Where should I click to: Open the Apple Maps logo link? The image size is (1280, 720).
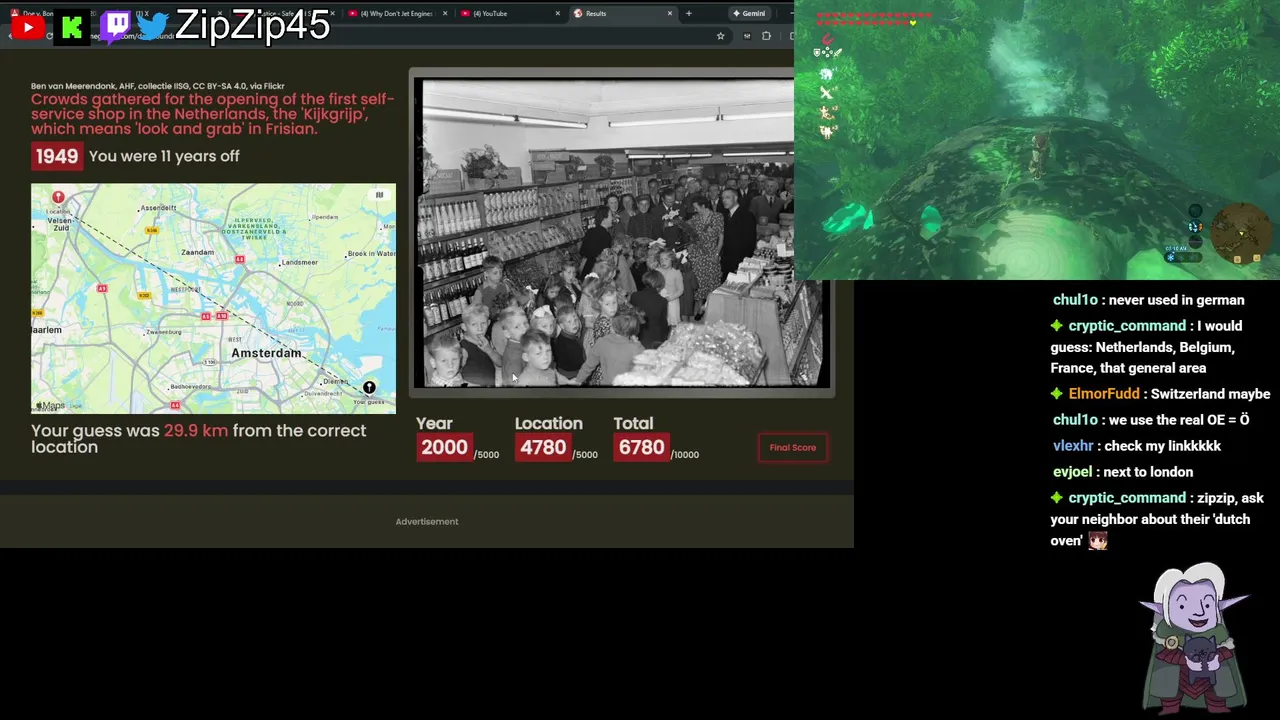50,405
